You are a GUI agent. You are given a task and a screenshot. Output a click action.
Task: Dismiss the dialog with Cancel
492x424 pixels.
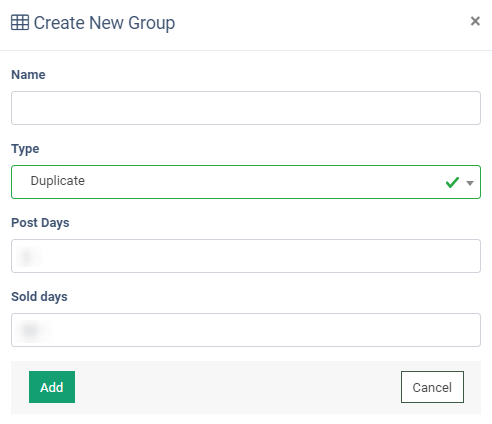(432, 387)
